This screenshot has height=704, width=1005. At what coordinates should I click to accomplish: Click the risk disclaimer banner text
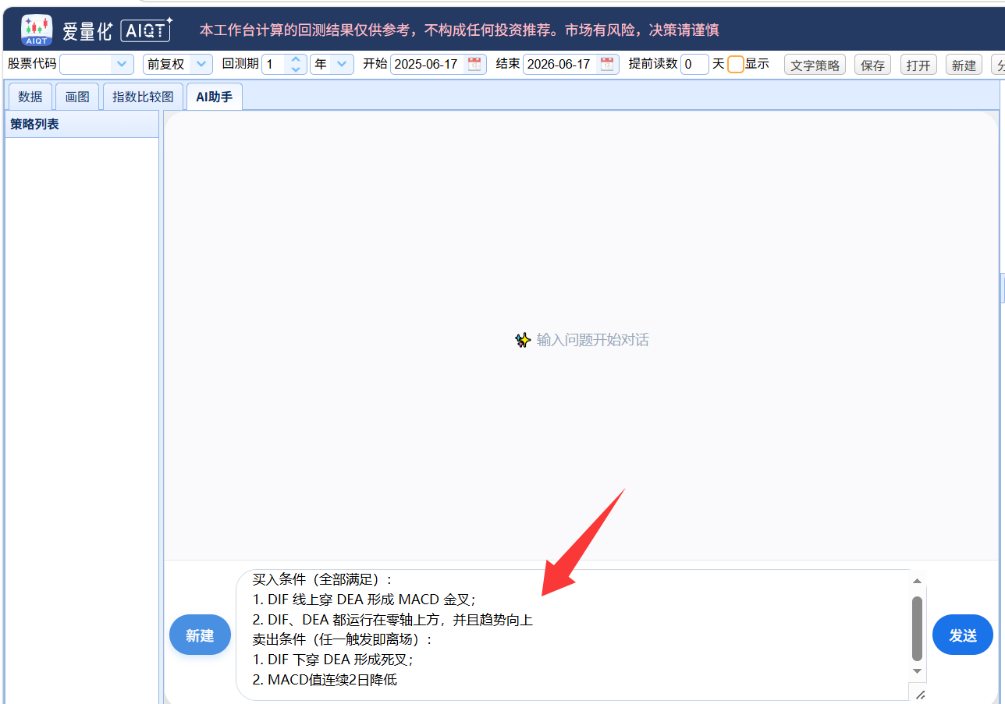pos(459,30)
